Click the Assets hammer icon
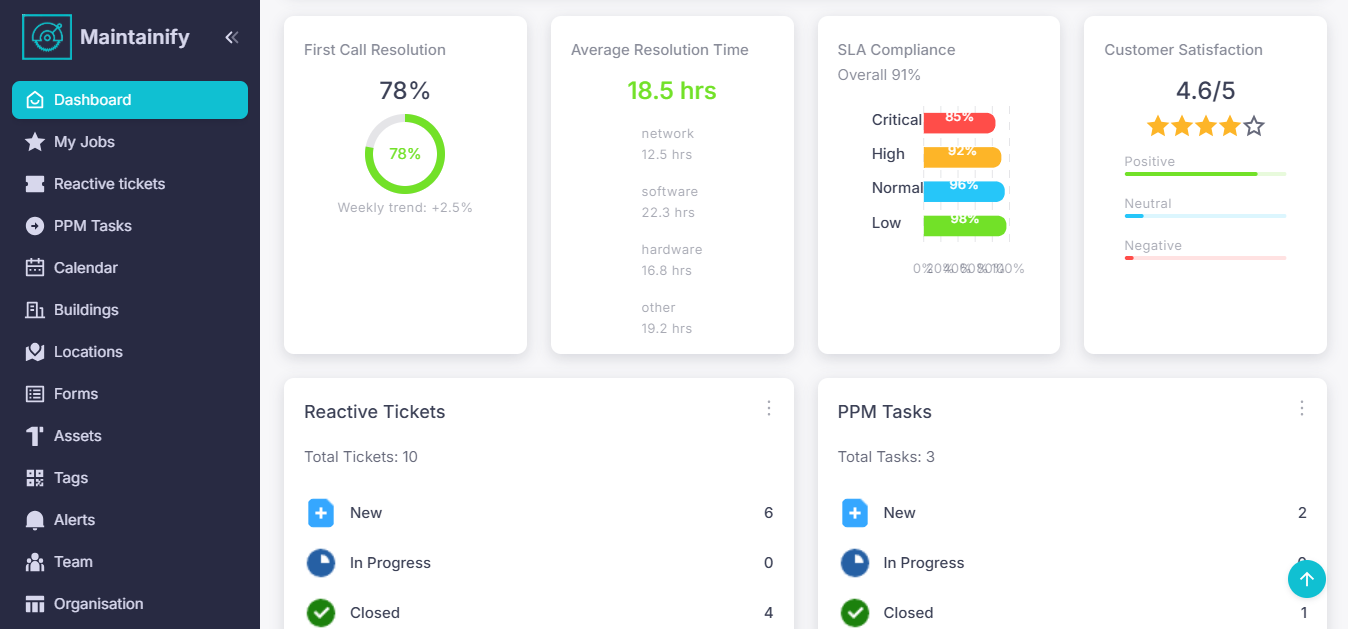This screenshot has width=1348, height=629. click(35, 436)
